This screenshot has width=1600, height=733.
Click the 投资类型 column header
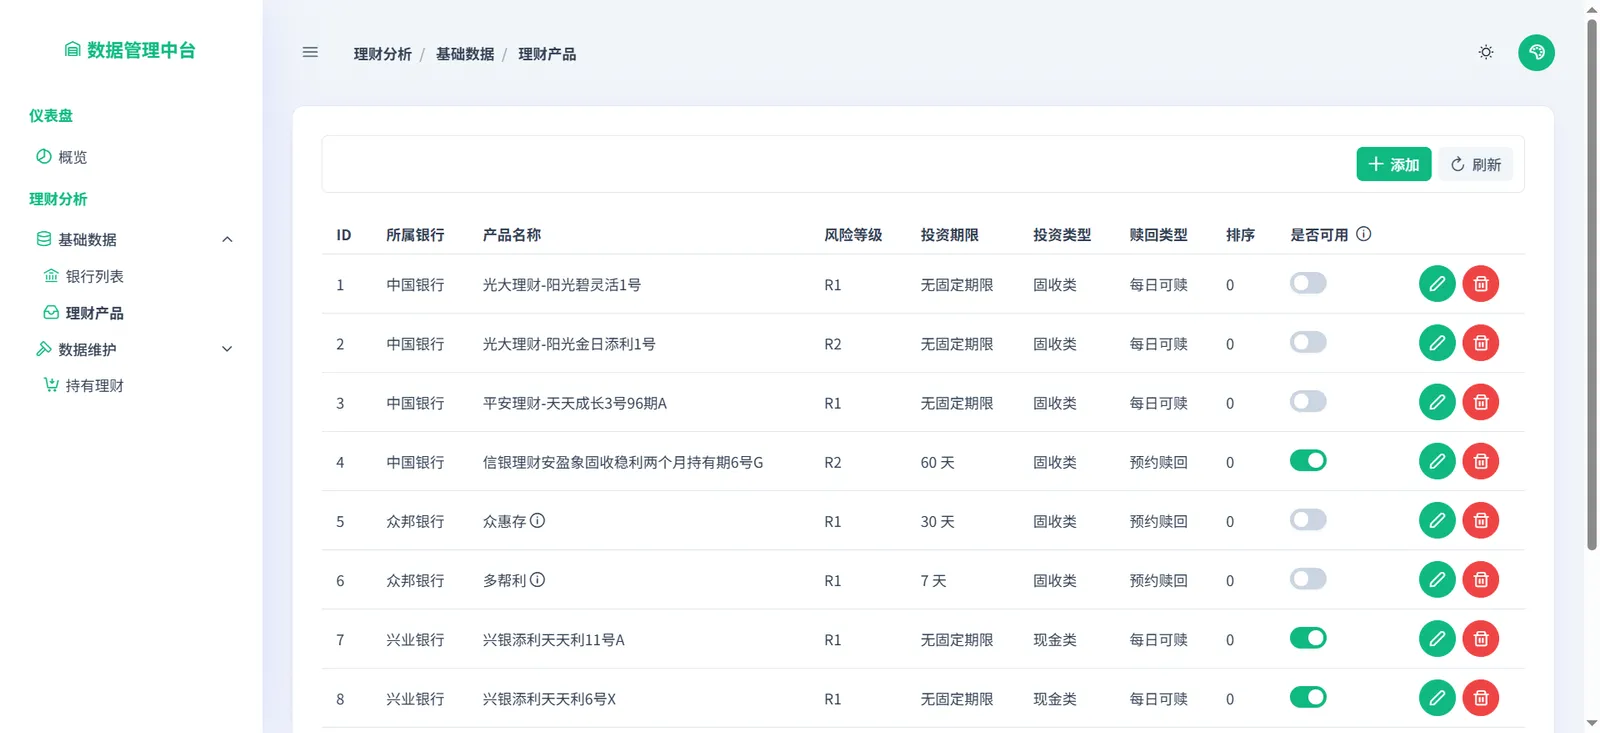point(1062,235)
